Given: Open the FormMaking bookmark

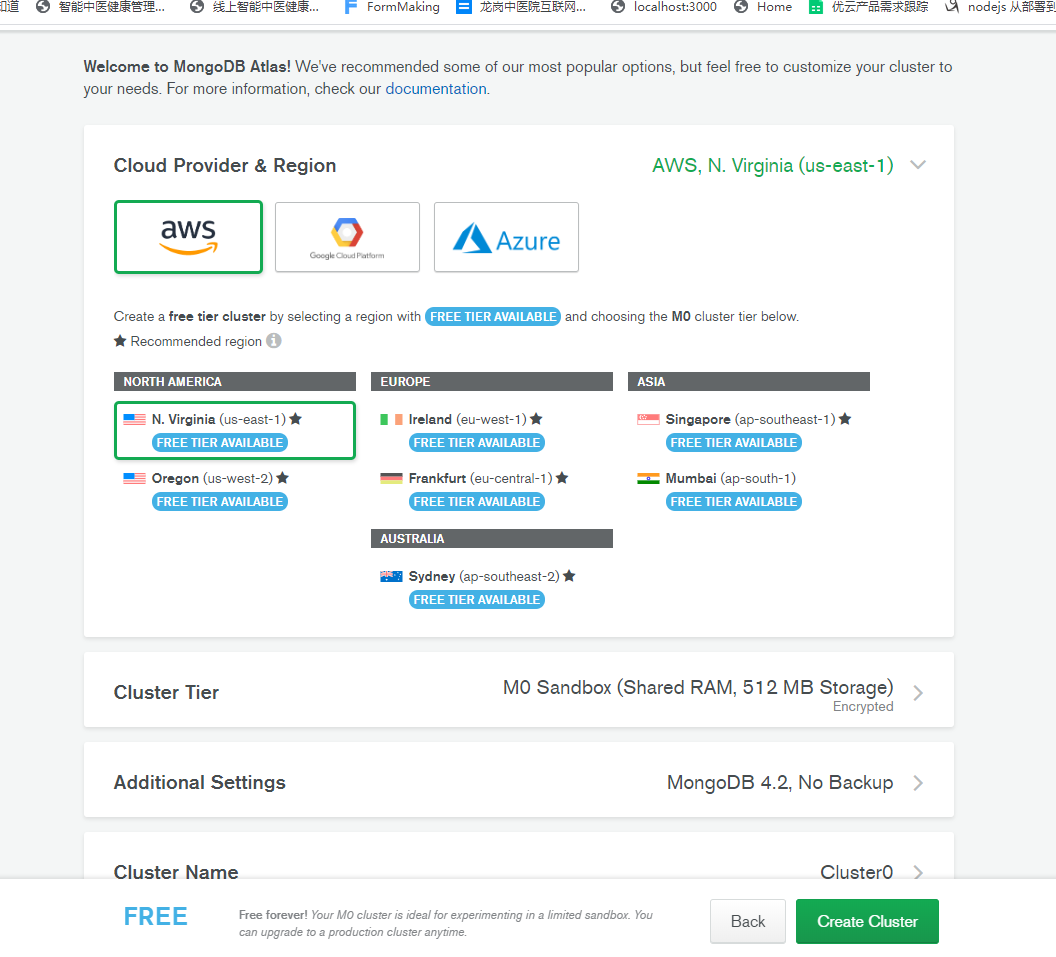Looking at the screenshot, I should [x=392, y=7].
